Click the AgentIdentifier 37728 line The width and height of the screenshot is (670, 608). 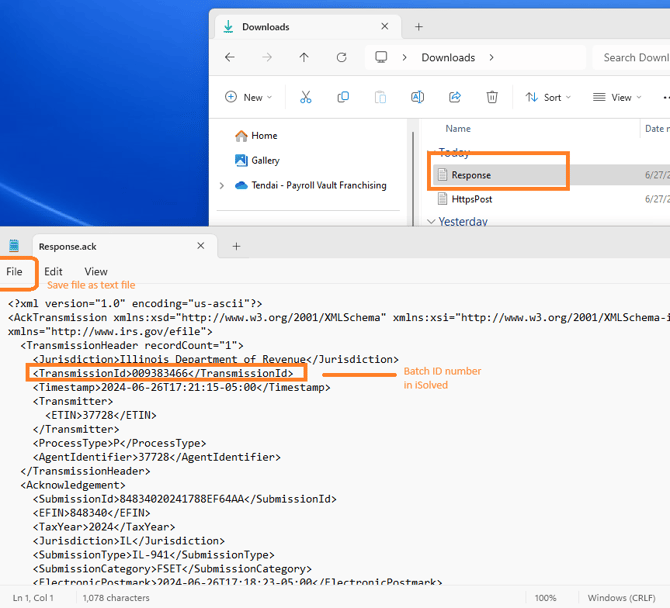tap(157, 457)
